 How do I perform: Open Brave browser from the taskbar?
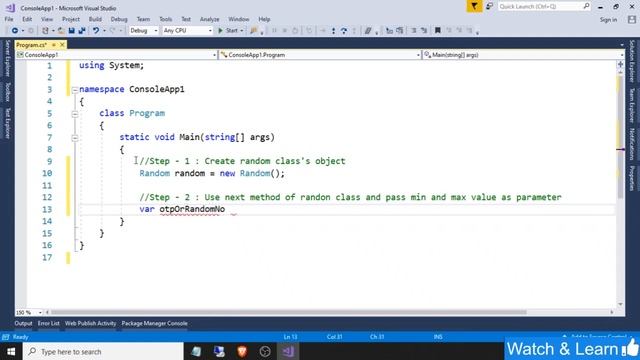pos(242,351)
